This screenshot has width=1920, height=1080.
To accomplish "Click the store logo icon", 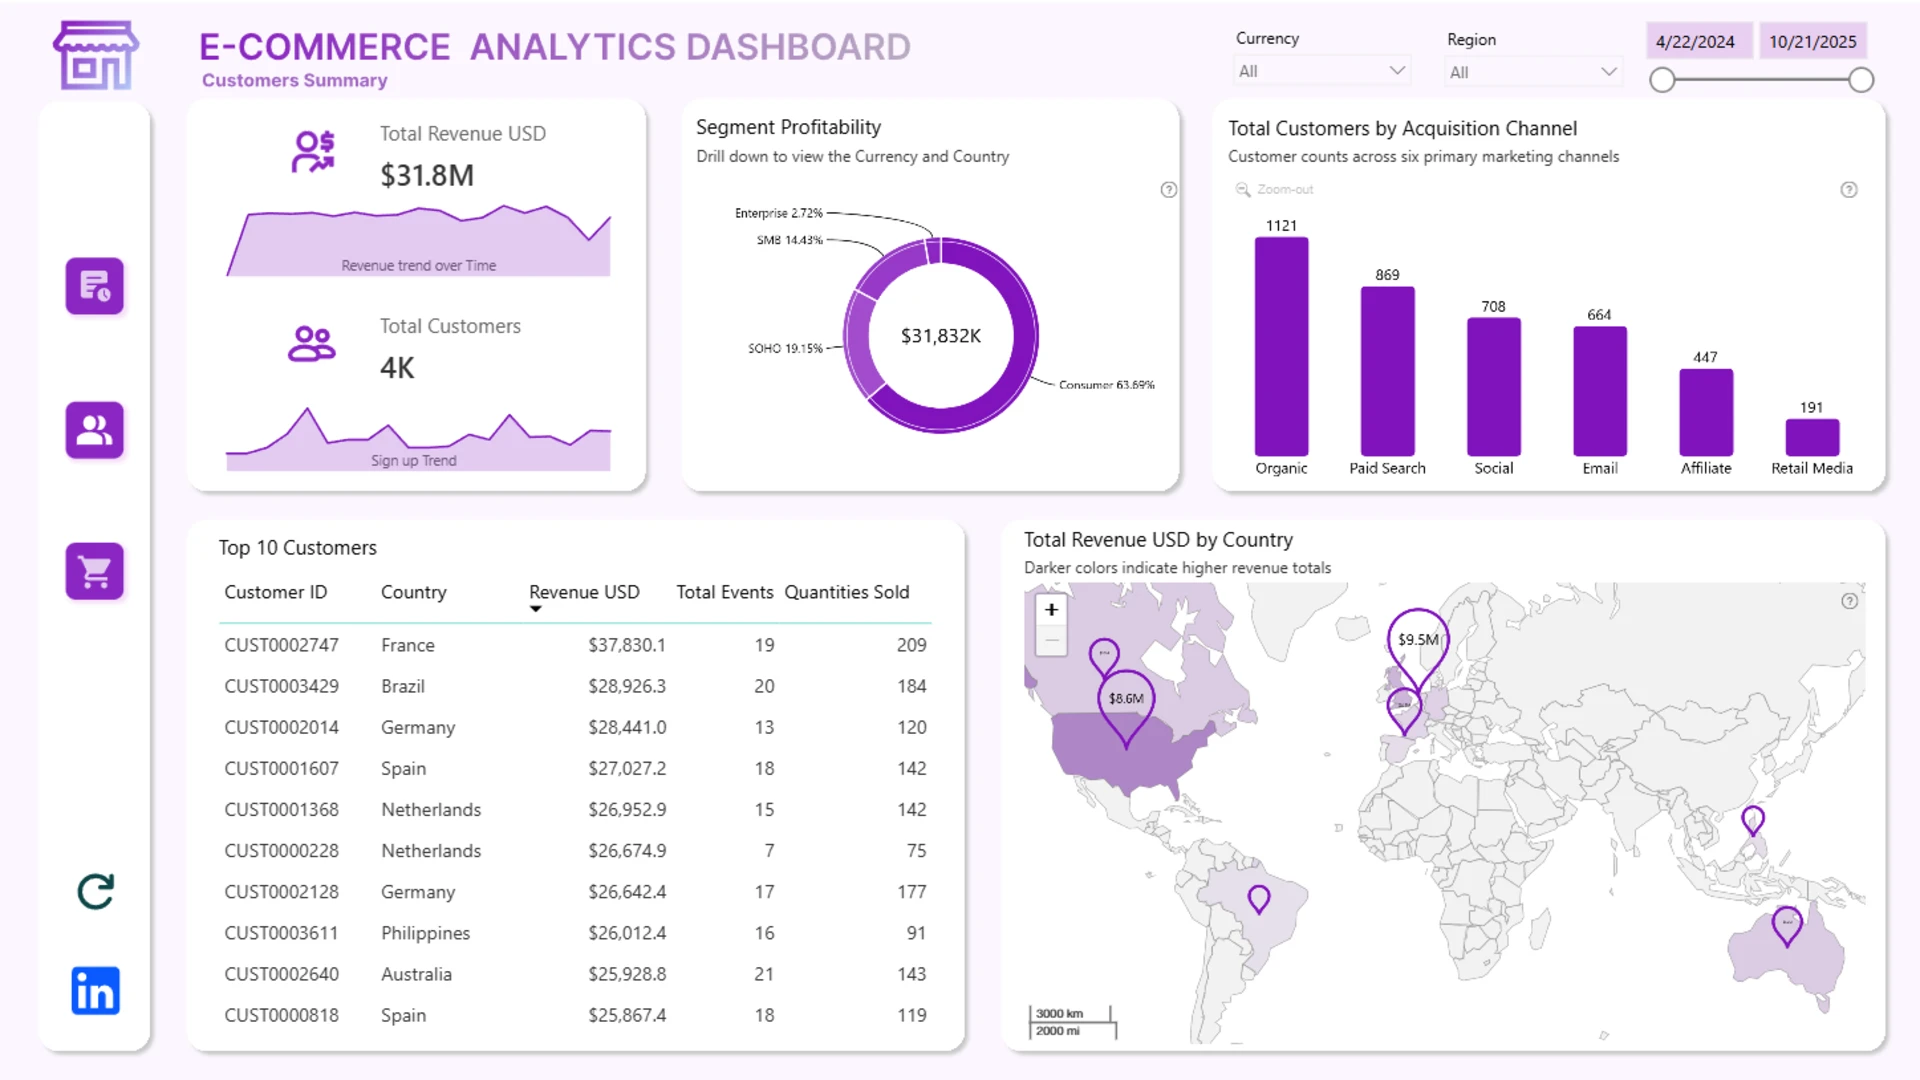I will coord(96,56).
